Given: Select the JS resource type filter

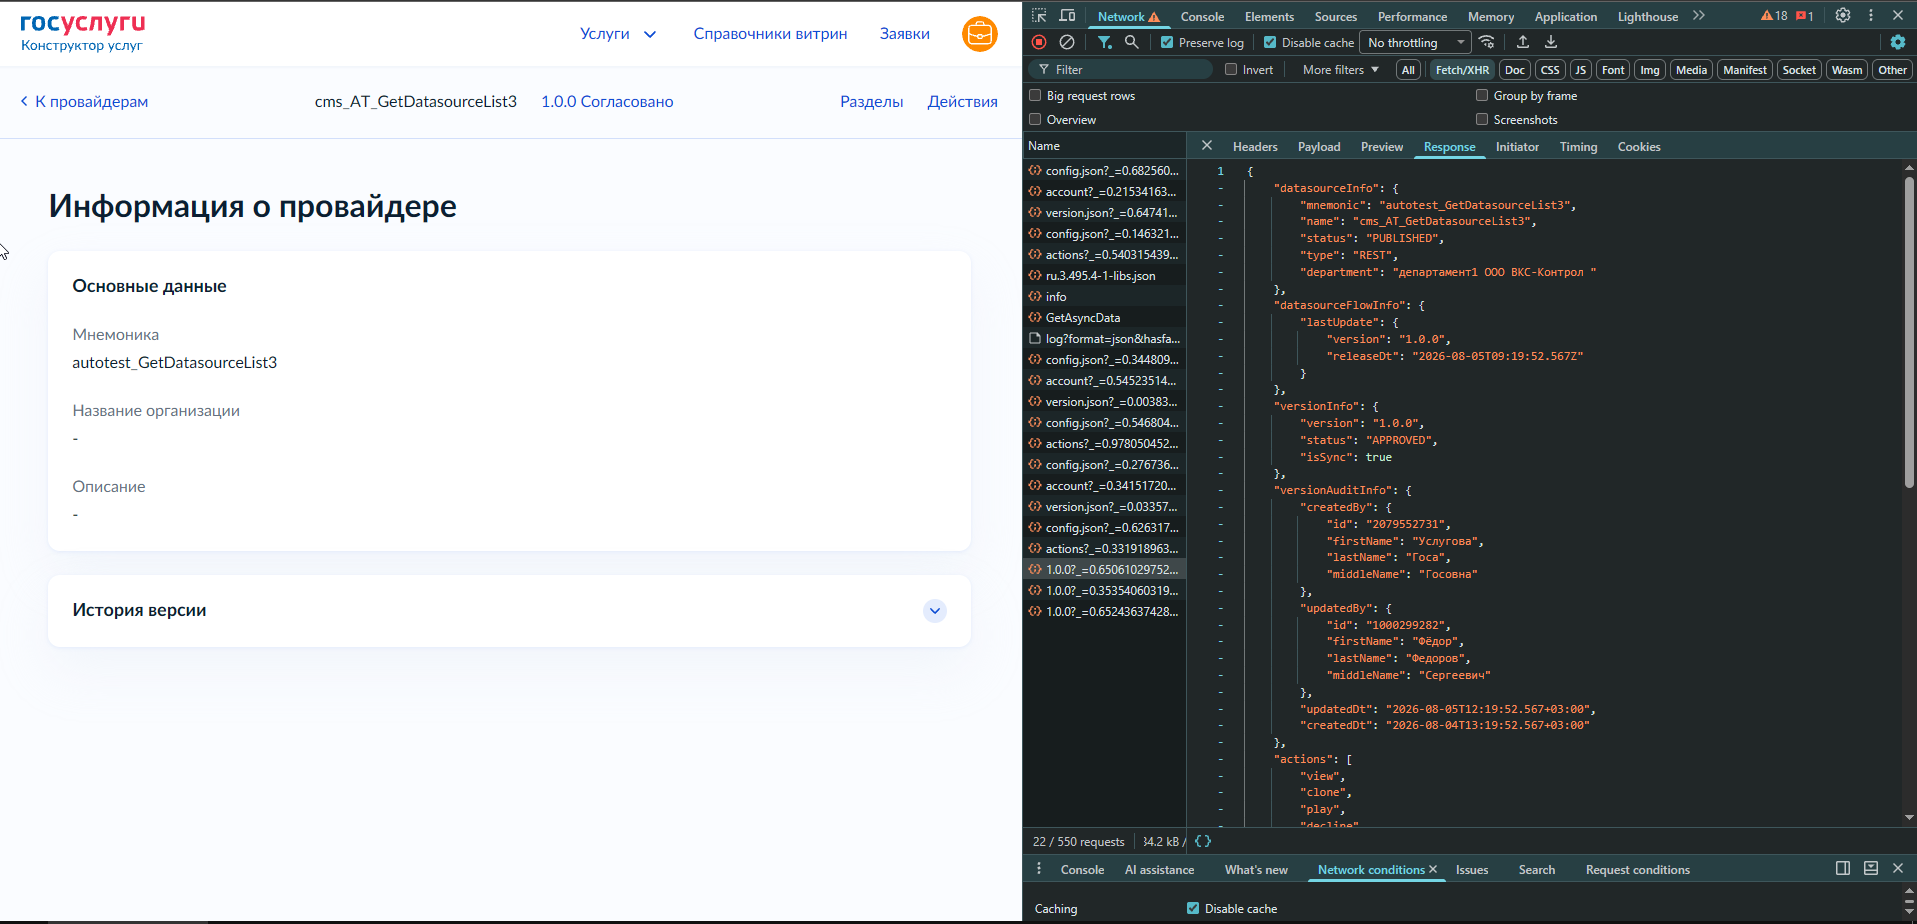Looking at the screenshot, I should [1580, 69].
